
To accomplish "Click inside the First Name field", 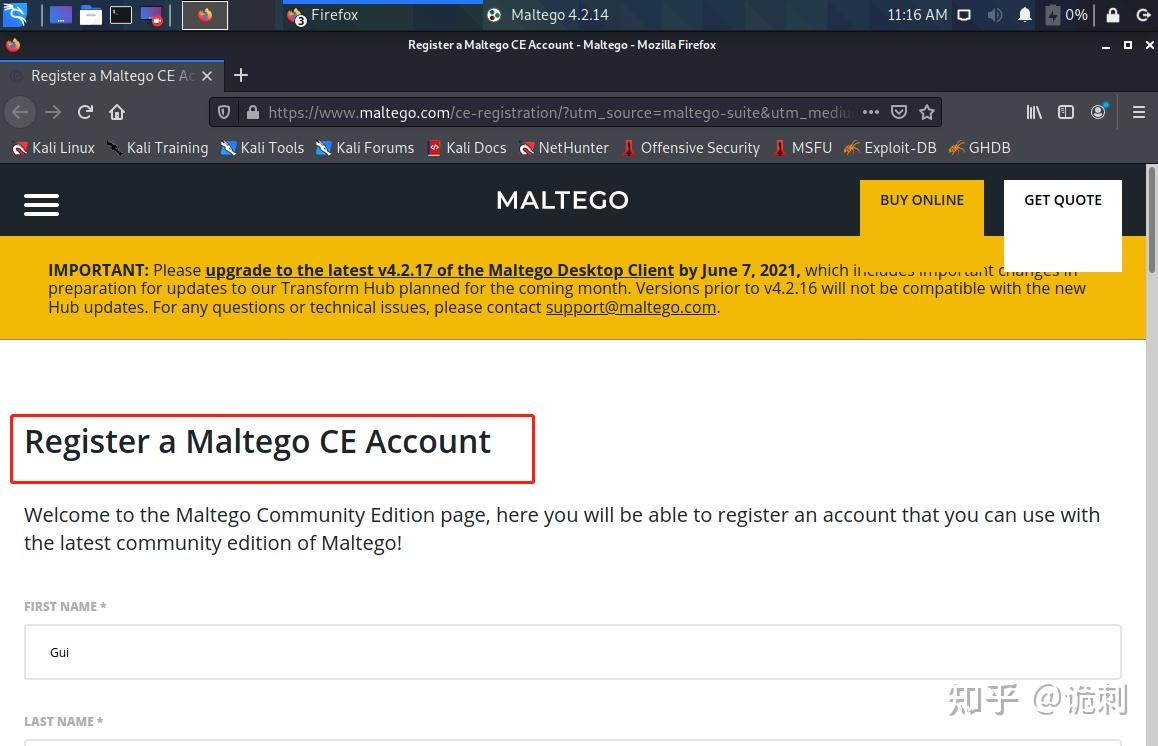I will click(x=572, y=651).
